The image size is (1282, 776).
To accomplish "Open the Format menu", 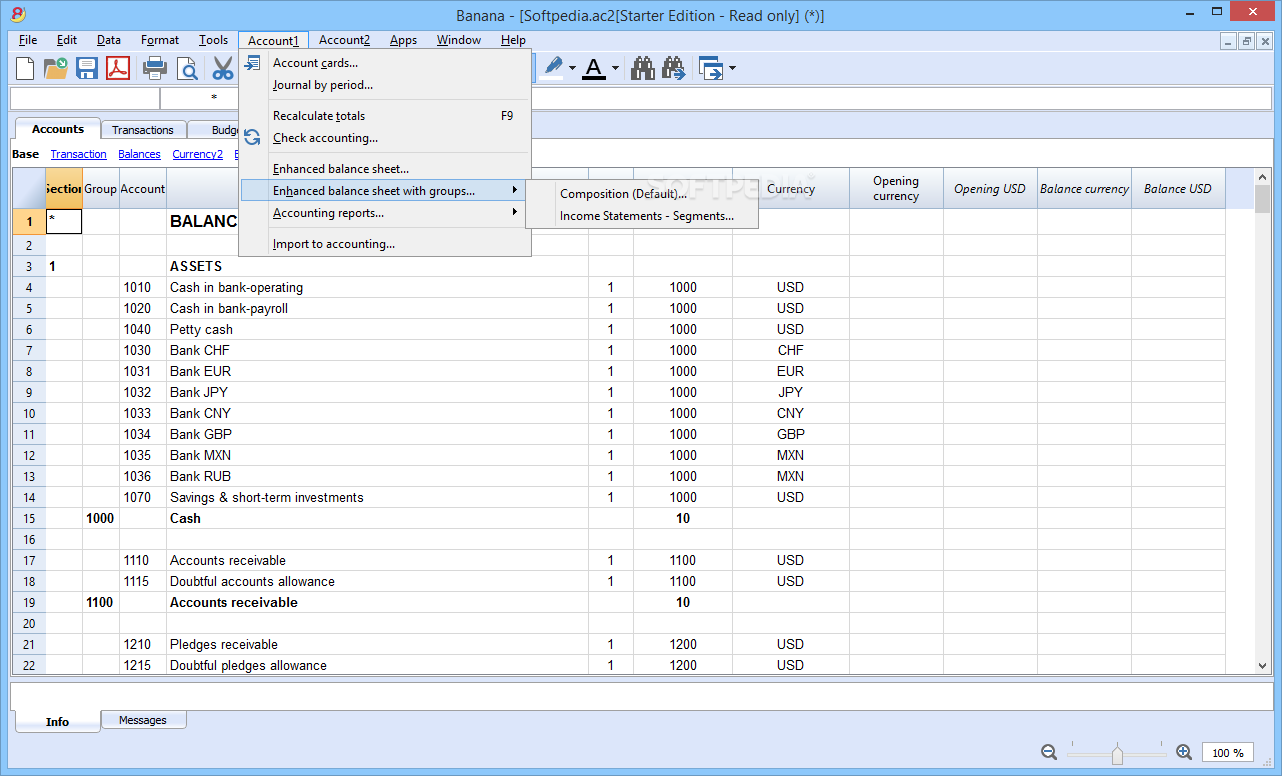I will tap(160, 40).
